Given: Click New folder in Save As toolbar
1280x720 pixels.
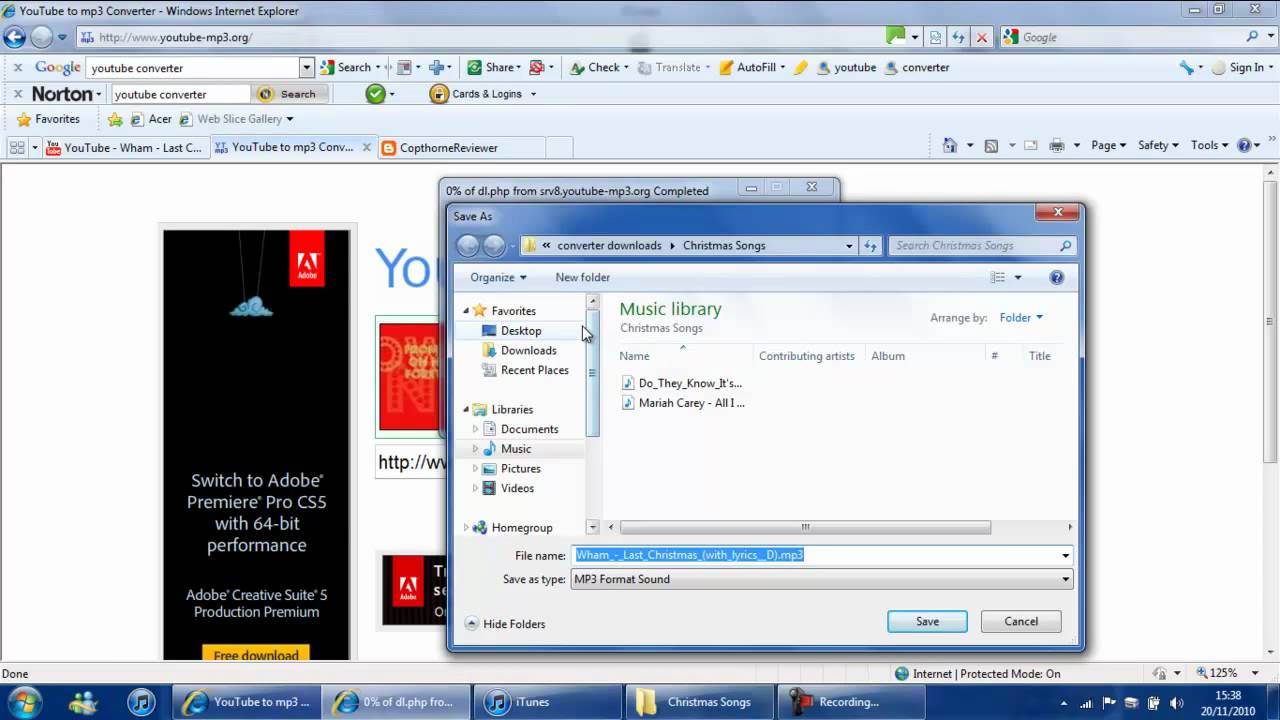Looking at the screenshot, I should (582, 277).
